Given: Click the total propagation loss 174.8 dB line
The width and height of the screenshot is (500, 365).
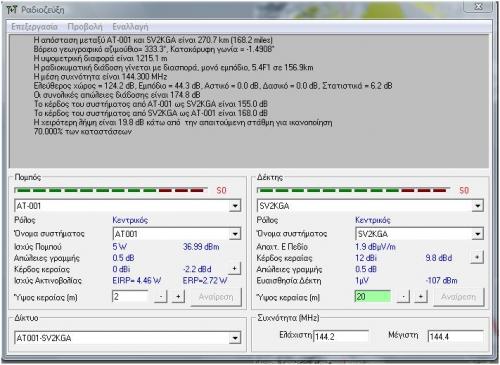Looking at the screenshot, I should click(117, 95).
